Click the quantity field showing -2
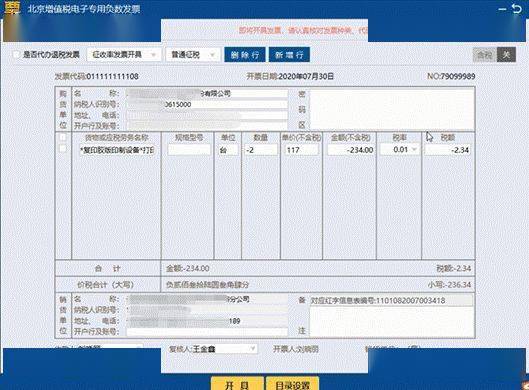This screenshot has width=529, height=390. click(260, 150)
